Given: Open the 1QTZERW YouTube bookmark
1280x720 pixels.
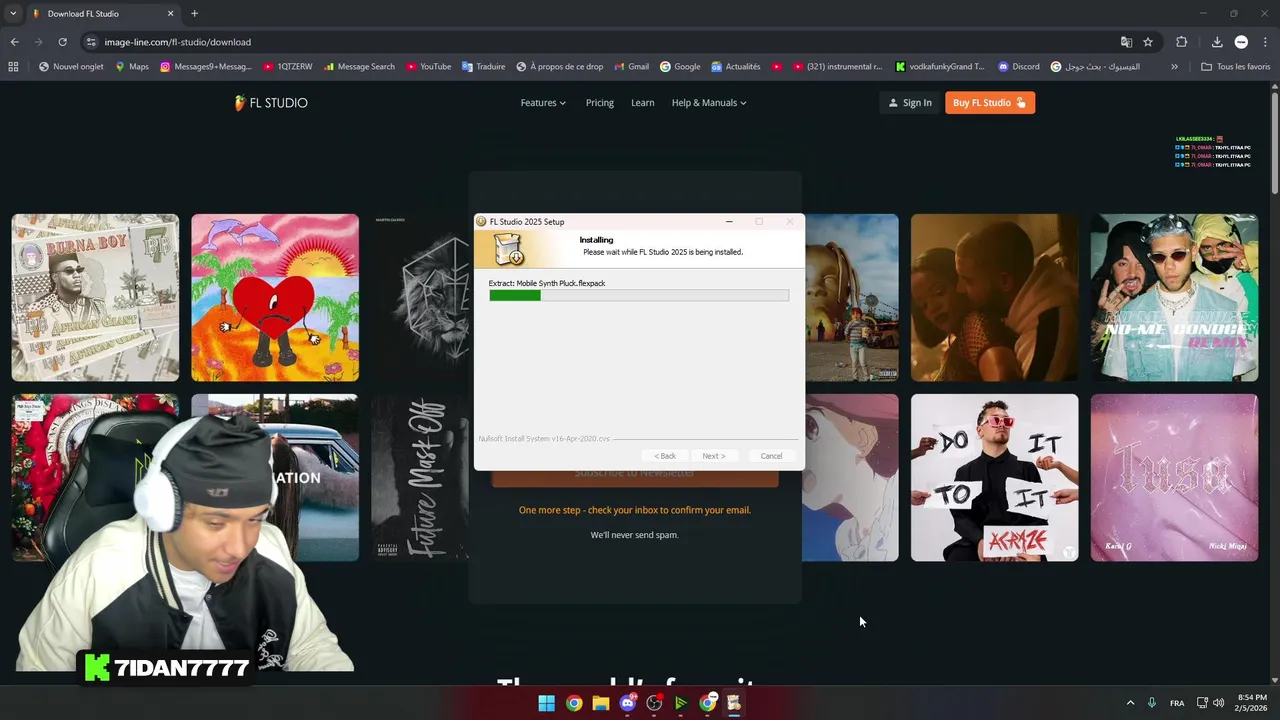Looking at the screenshot, I should [288, 67].
